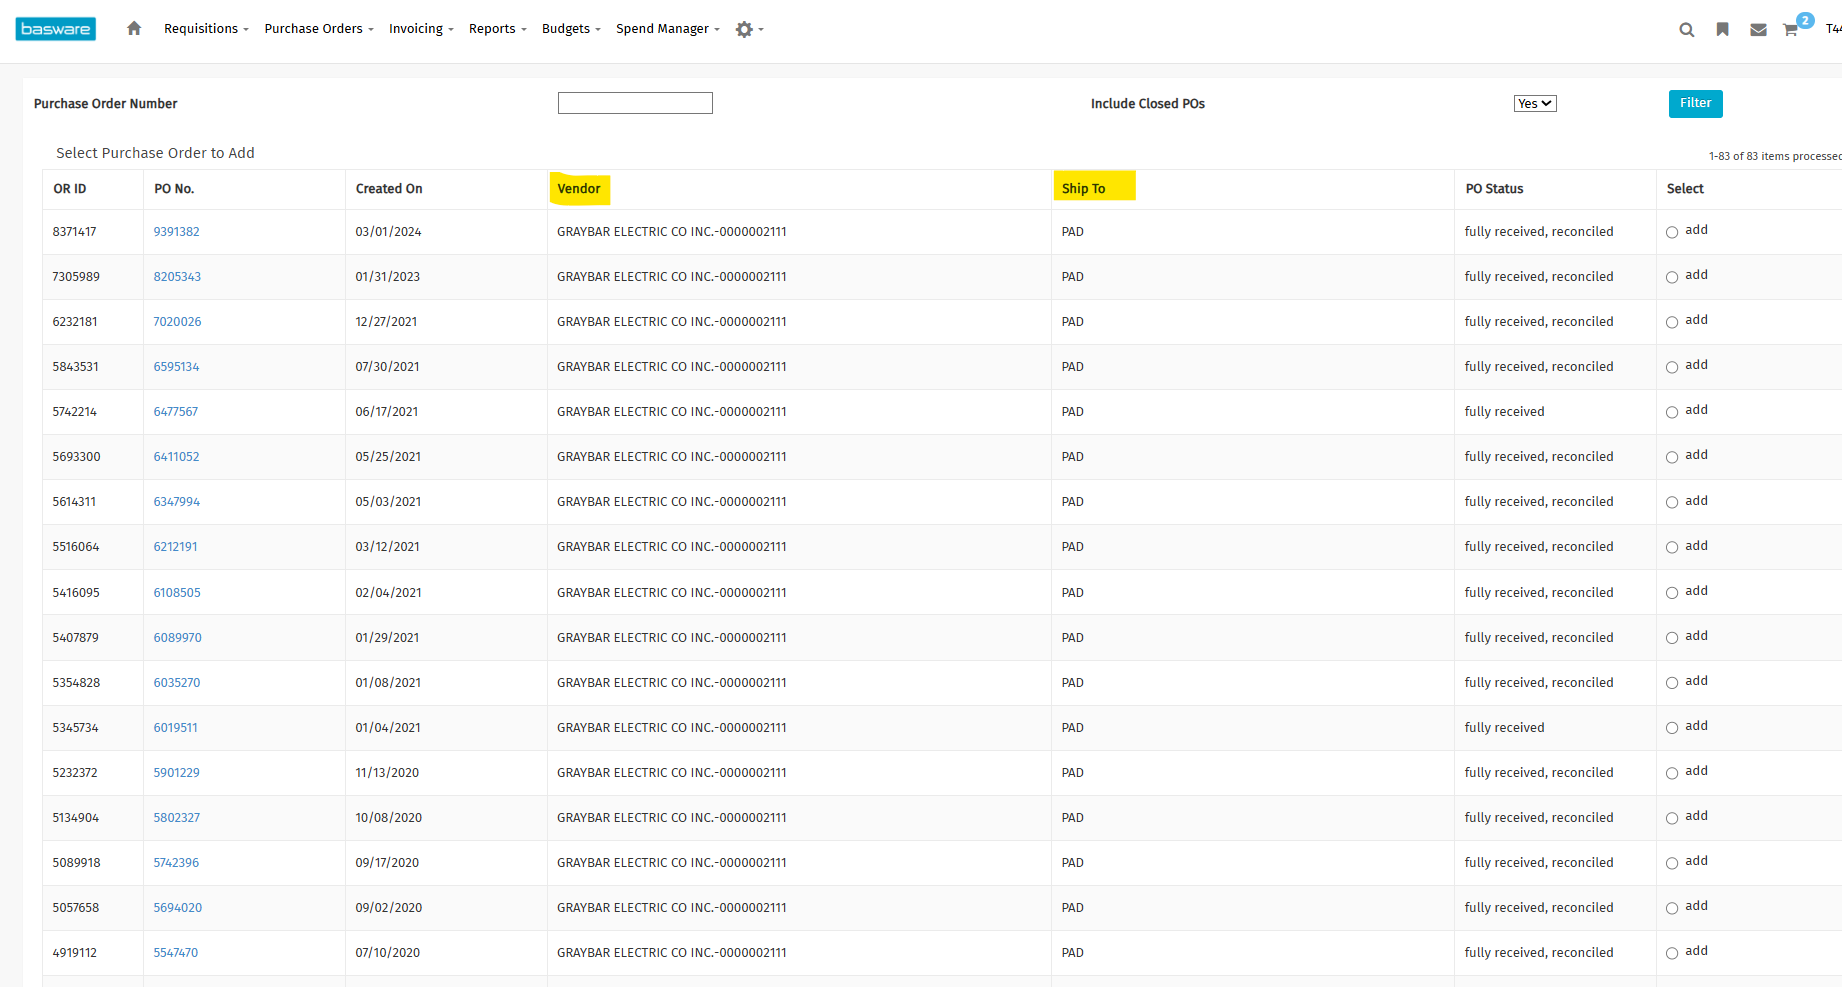Screen dimensions: 1842x987
Task: Open the Requisitions menu
Action: pyautogui.click(x=206, y=29)
